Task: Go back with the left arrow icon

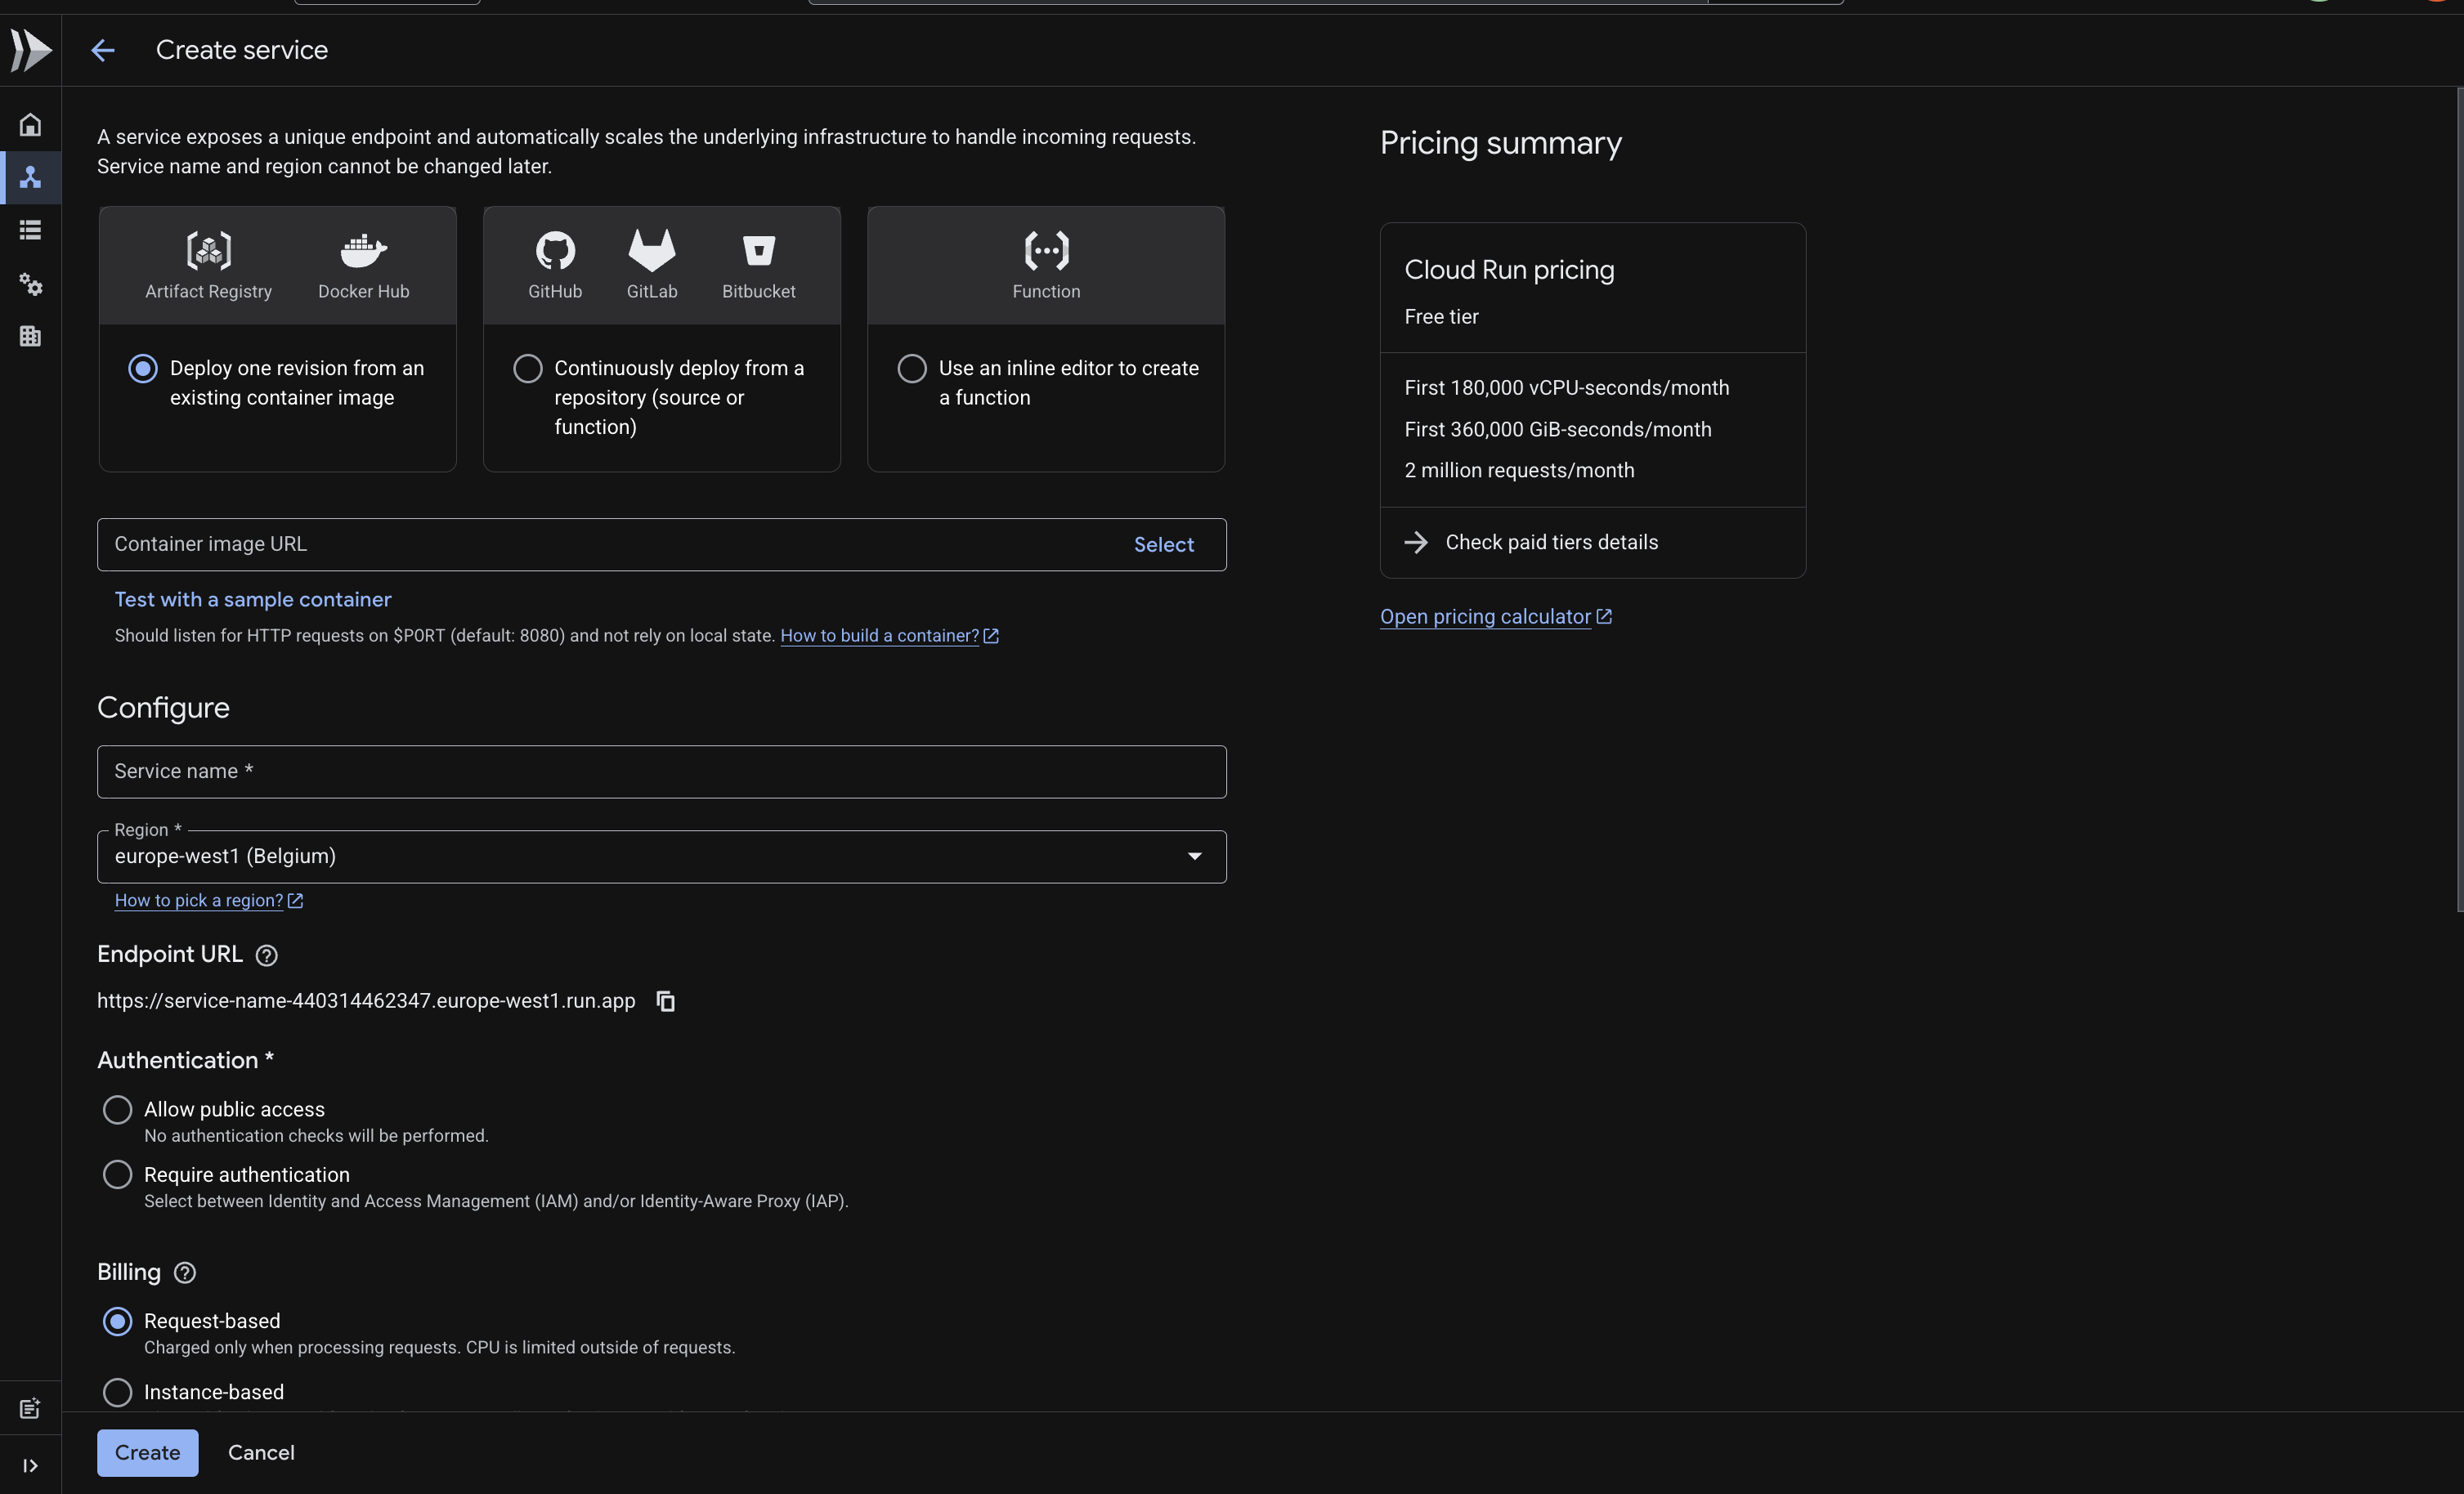Action: click(103, 50)
